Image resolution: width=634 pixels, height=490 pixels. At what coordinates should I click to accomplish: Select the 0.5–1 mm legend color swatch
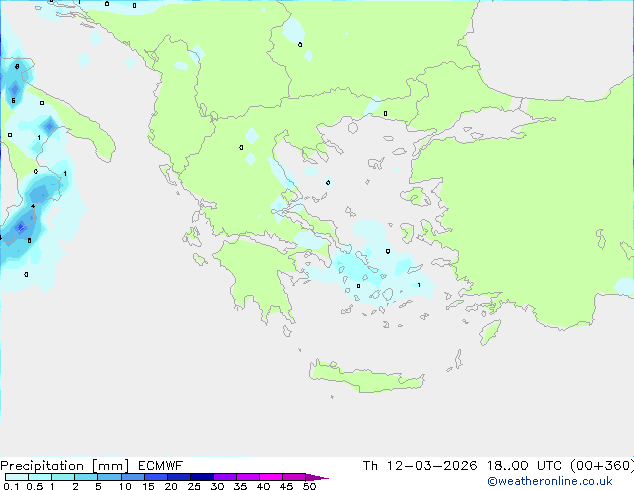[40, 477]
